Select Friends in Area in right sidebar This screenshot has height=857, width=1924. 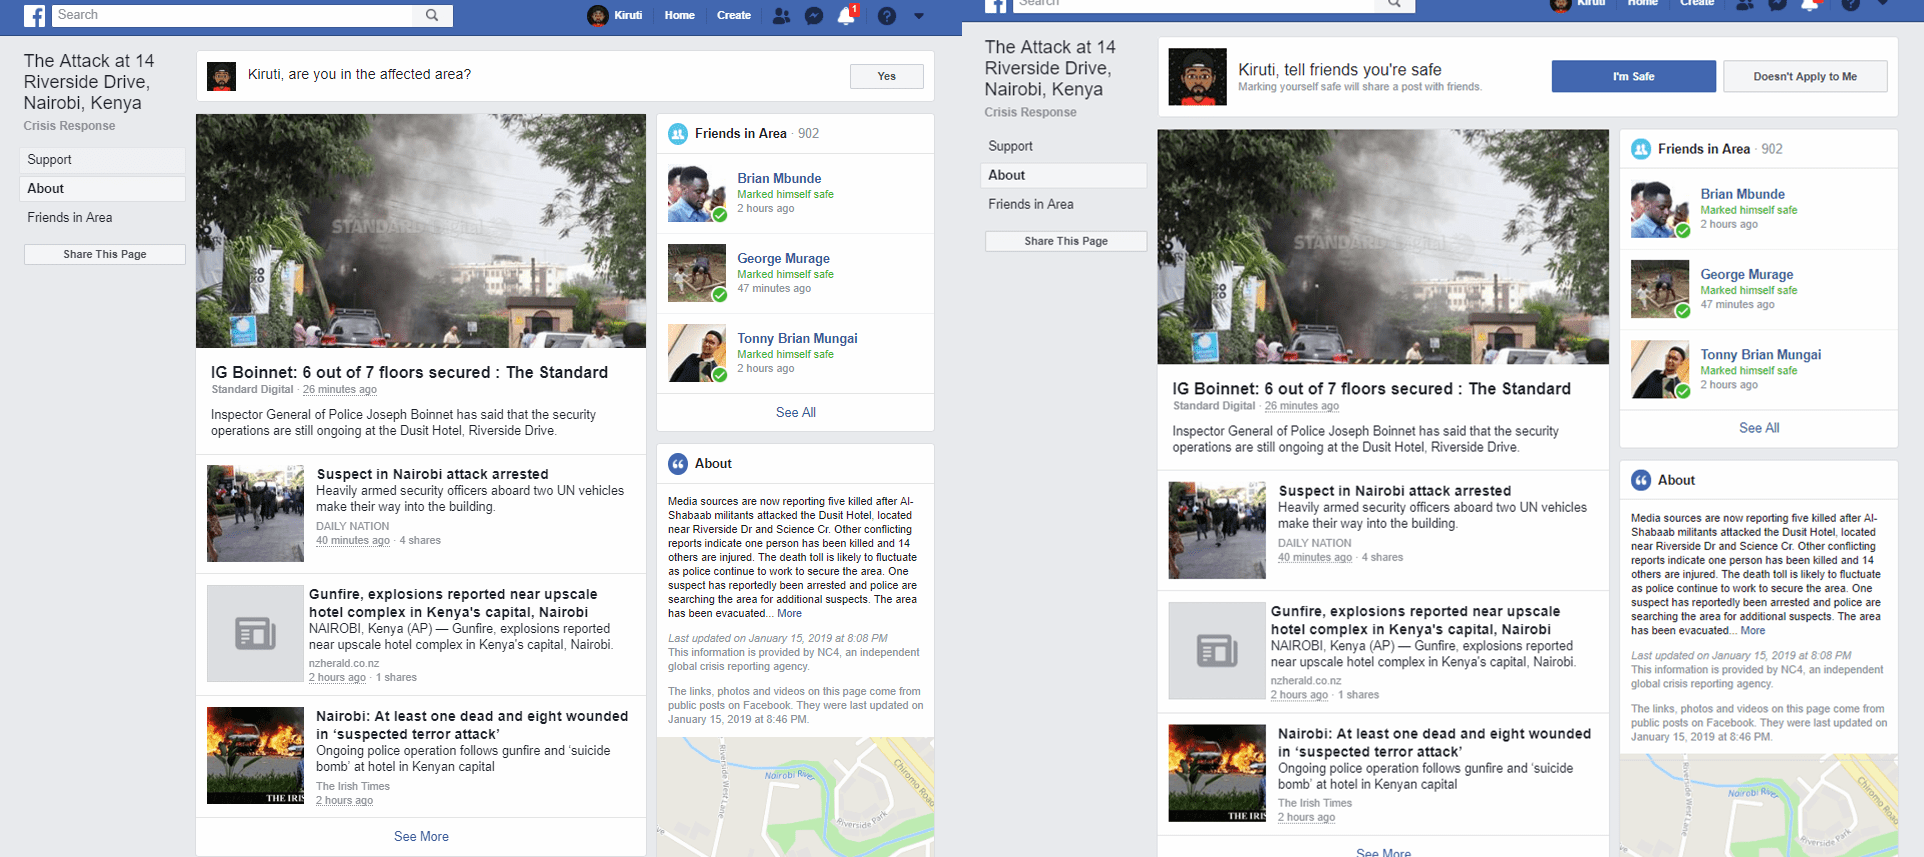[x=1065, y=204]
